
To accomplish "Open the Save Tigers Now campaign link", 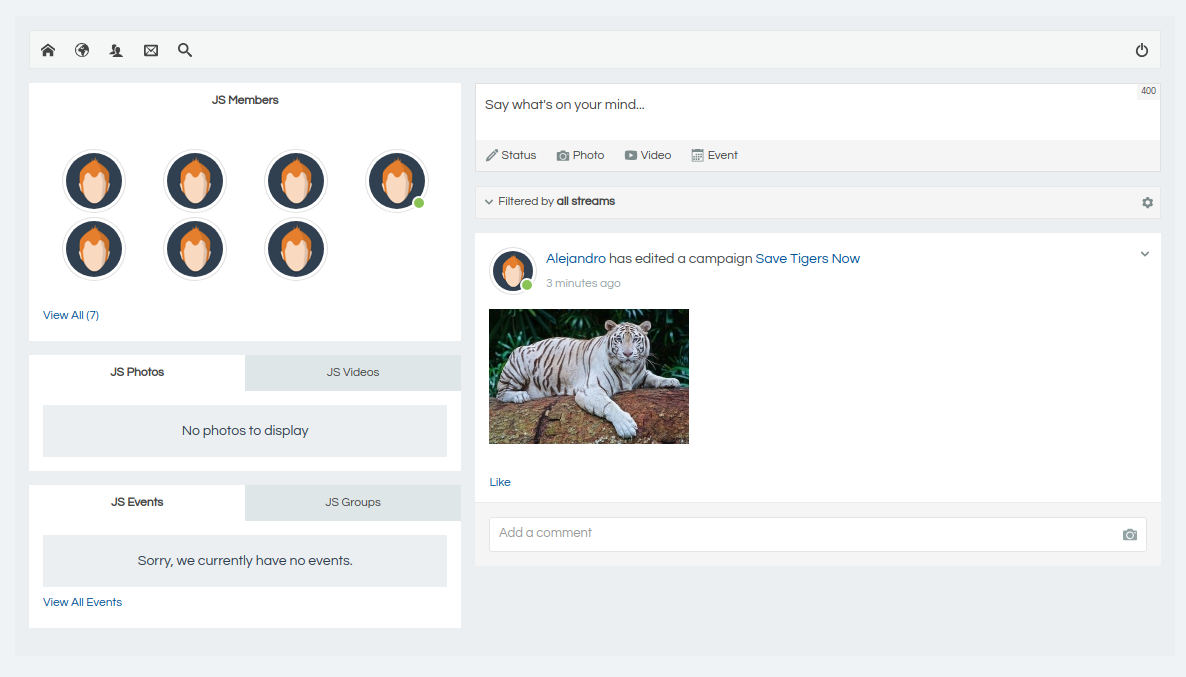I will pos(807,258).
